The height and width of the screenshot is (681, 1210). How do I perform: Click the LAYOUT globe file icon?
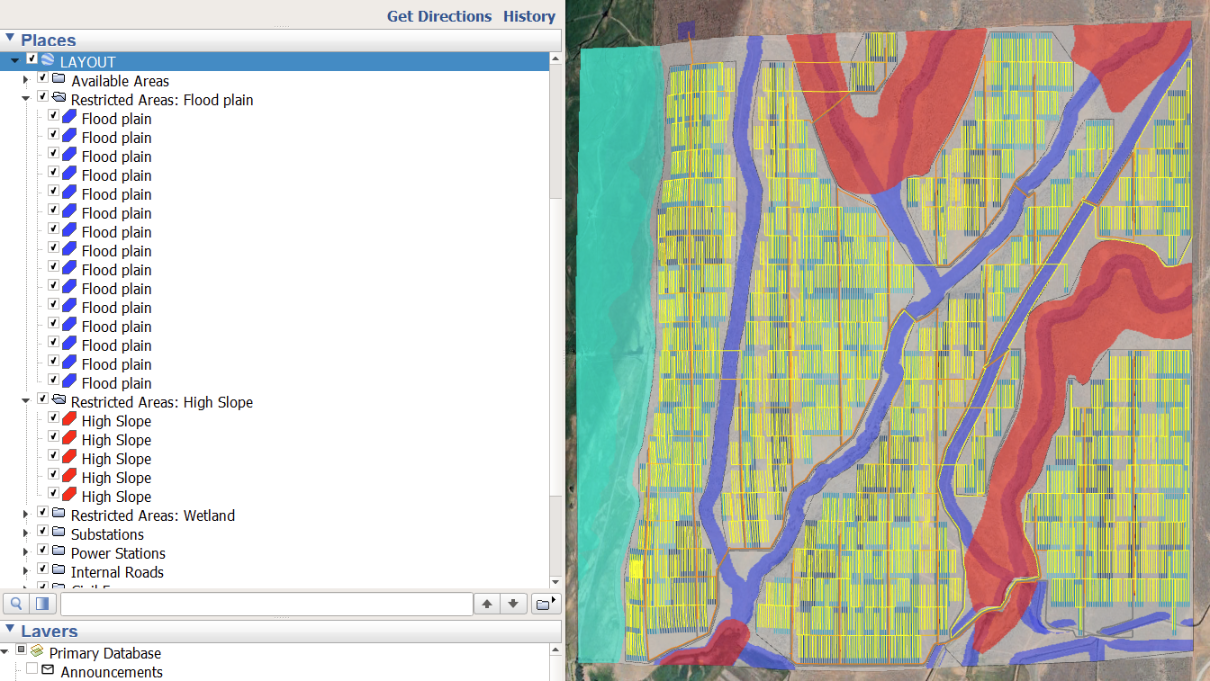(x=48, y=61)
